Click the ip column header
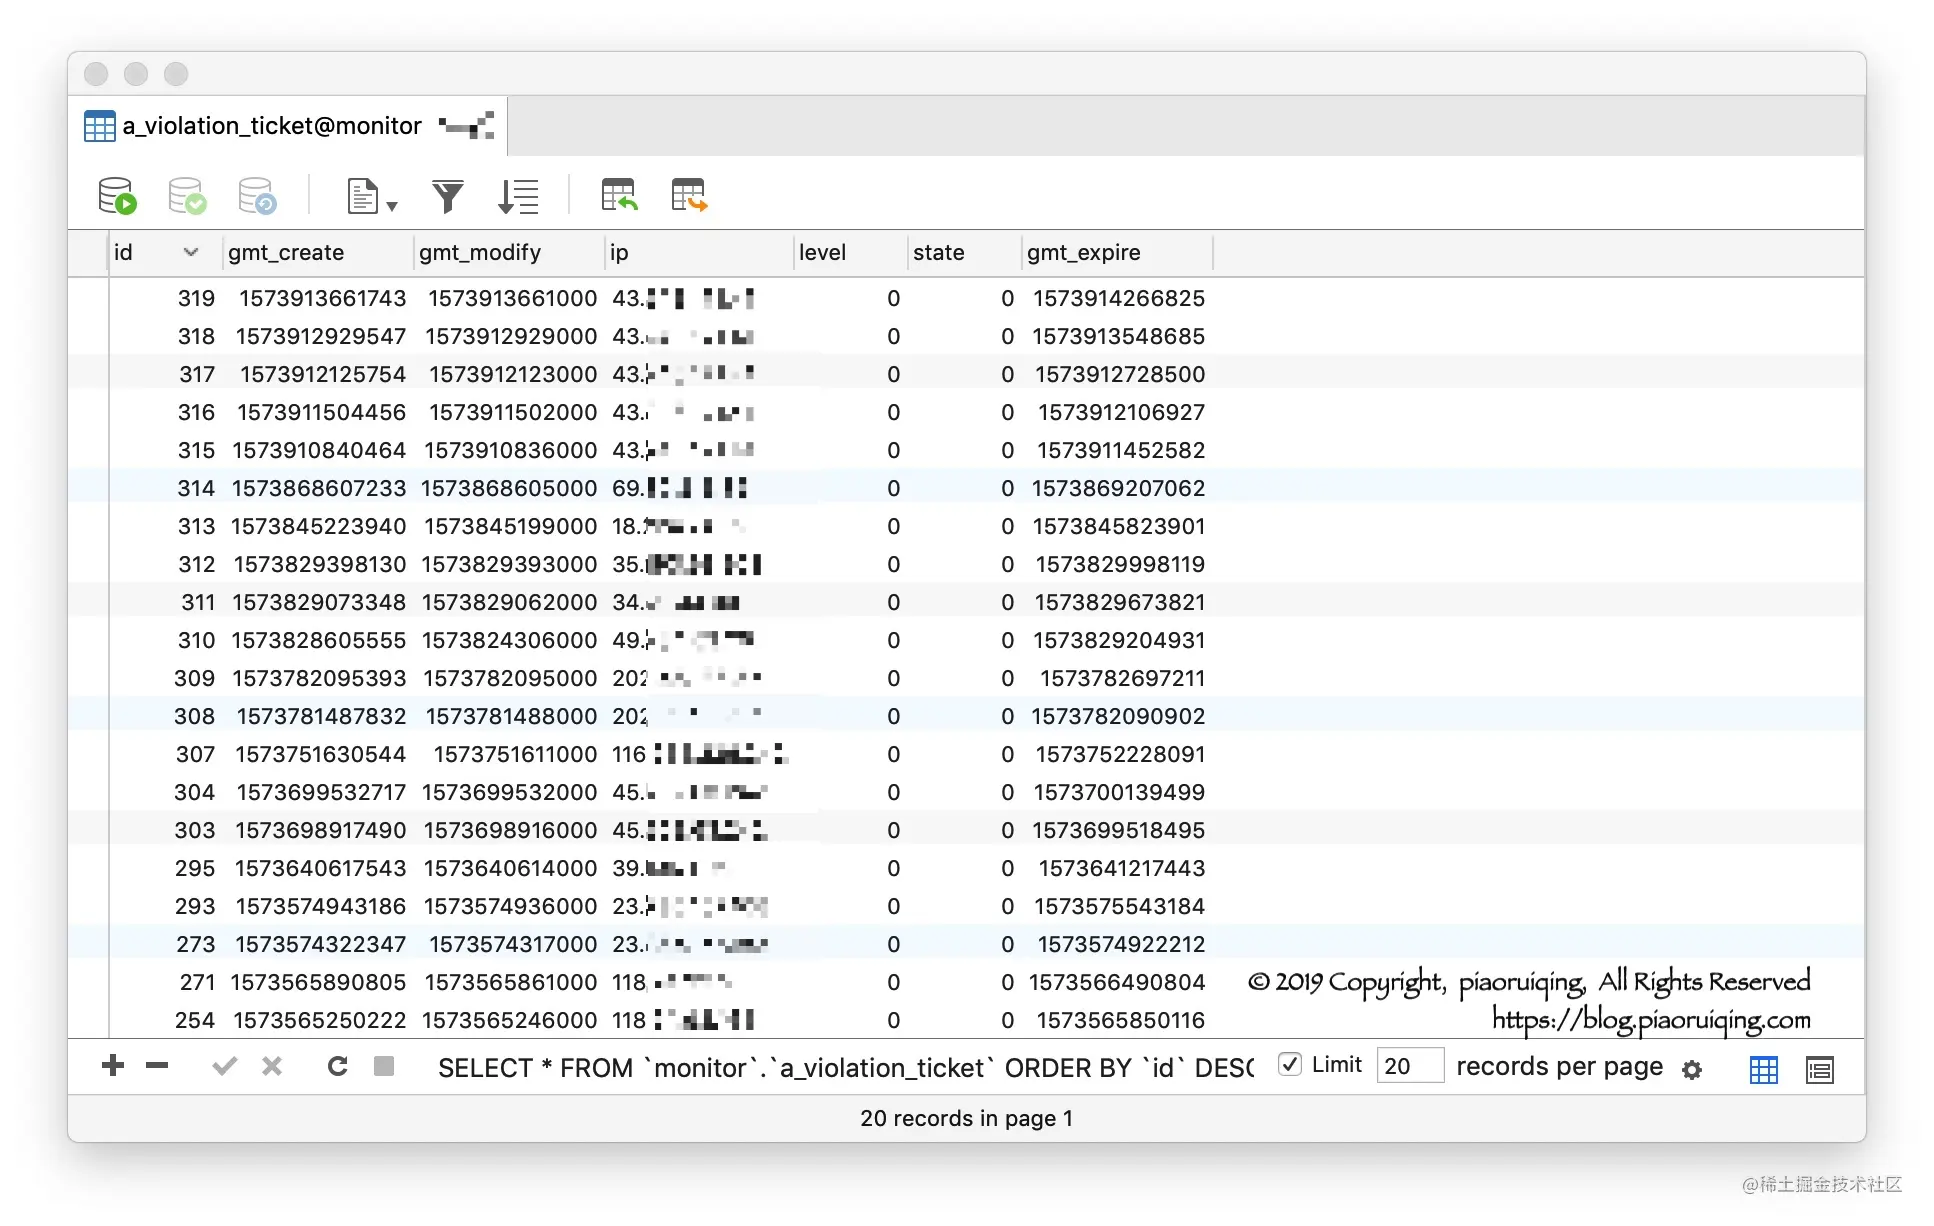The width and height of the screenshot is (1934, 1226). click(x=699, y=253)
